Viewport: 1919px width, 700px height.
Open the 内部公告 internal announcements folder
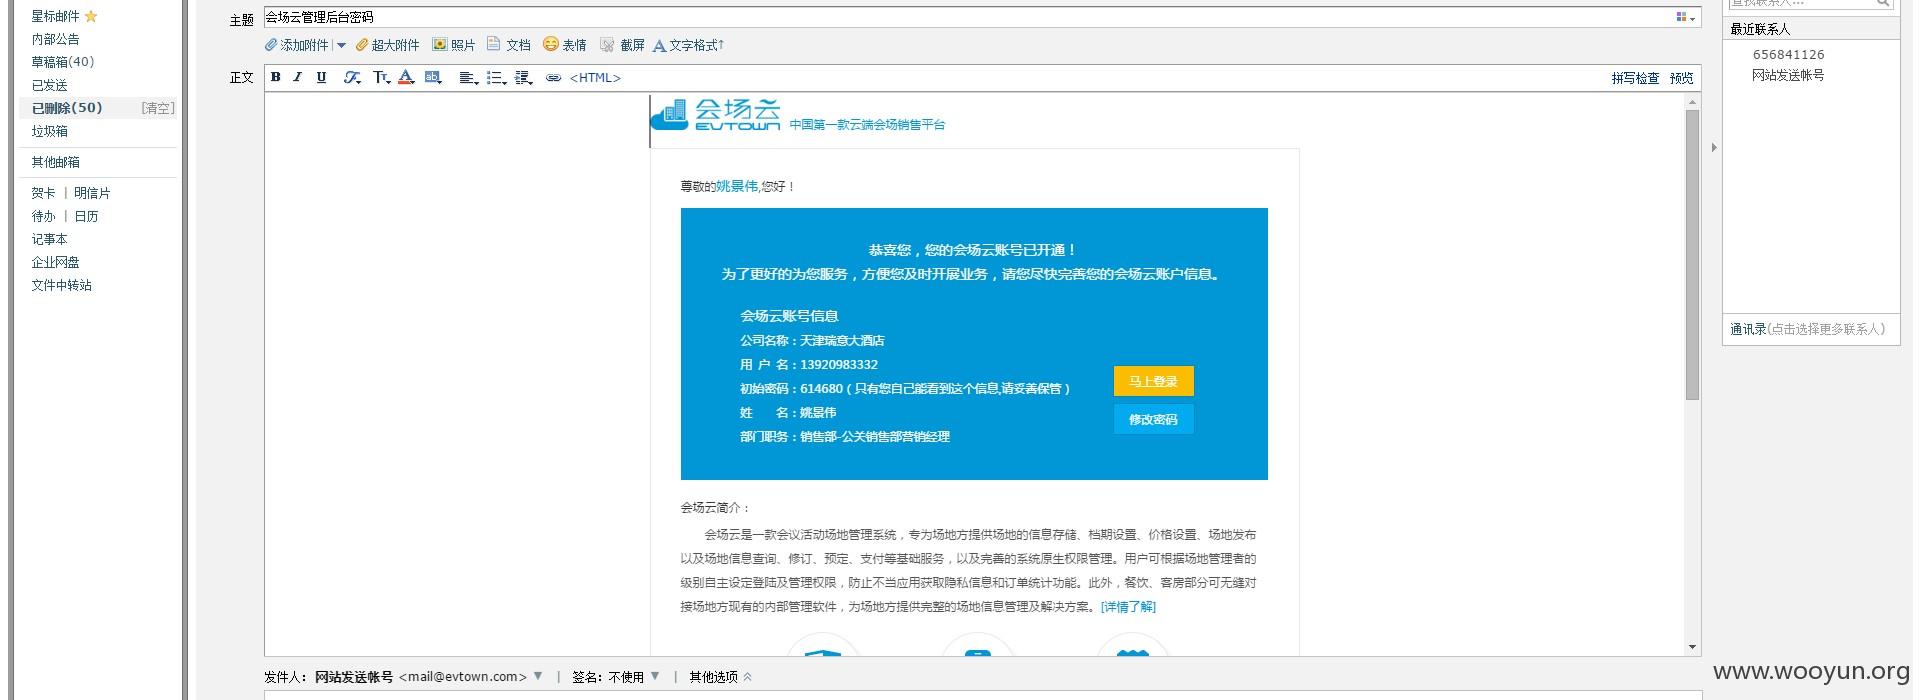pos(55,39)
